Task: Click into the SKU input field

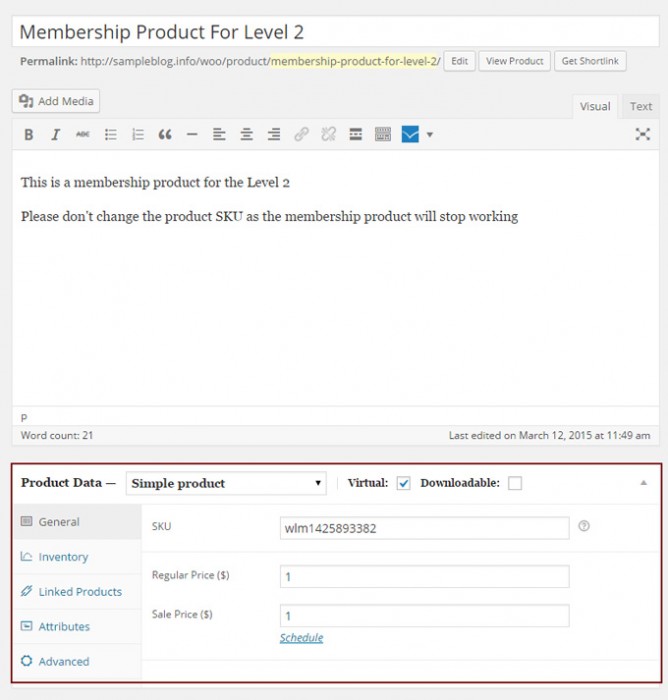Action: coord(425,528)
